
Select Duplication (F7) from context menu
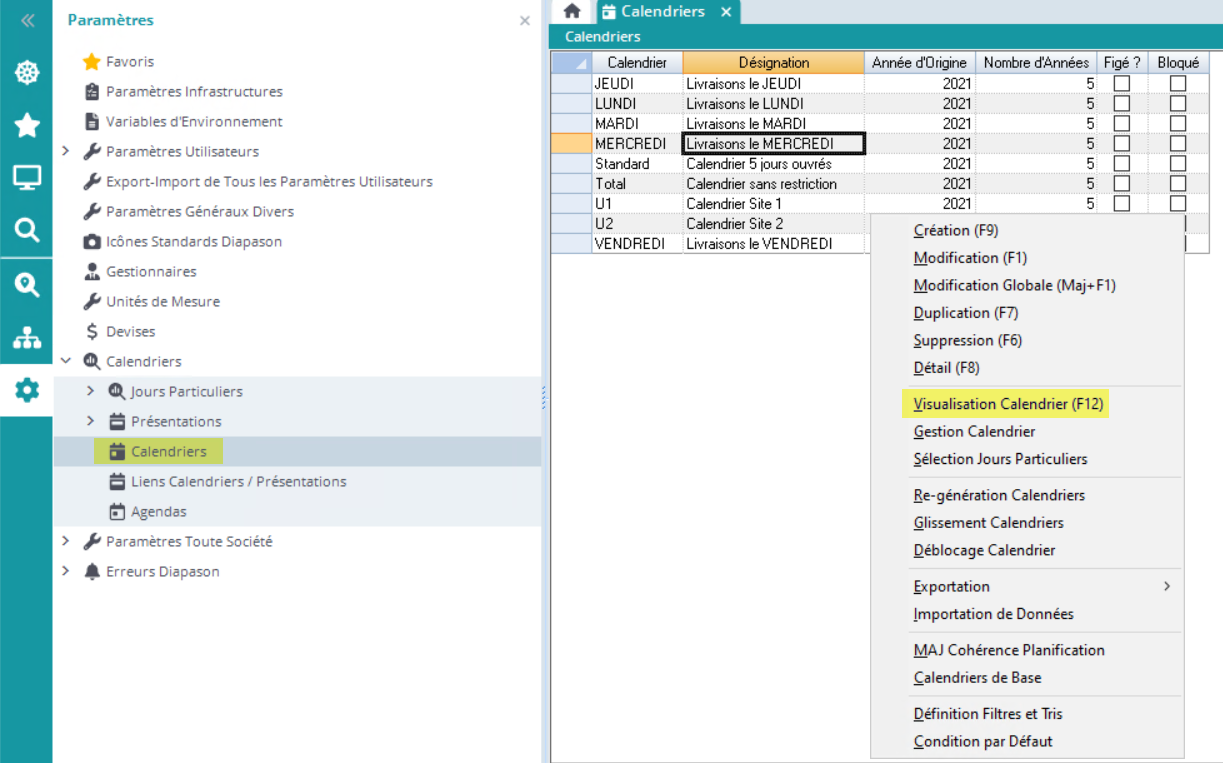pos(965,312)
